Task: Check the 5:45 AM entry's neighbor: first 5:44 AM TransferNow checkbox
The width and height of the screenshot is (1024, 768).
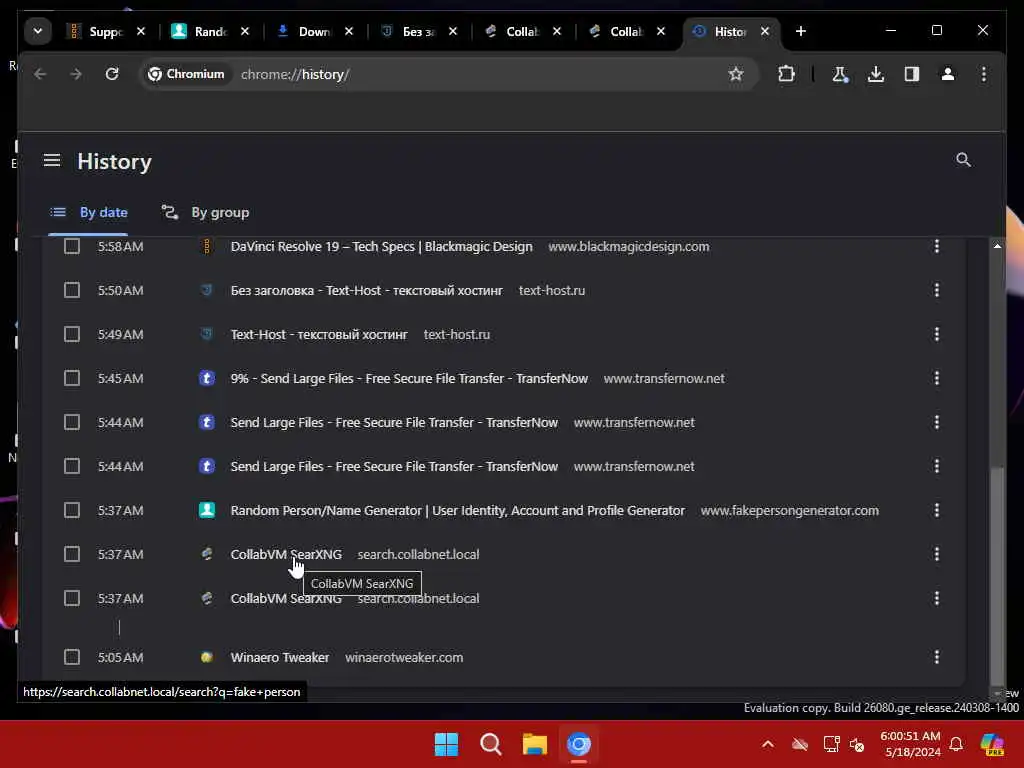Action: [x=72, y=423]
